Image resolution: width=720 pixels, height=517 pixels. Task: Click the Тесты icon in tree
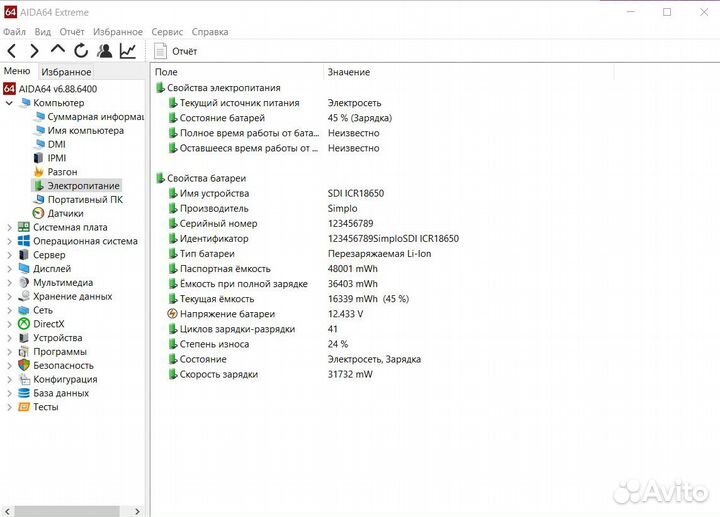click(x=24, y=407)
